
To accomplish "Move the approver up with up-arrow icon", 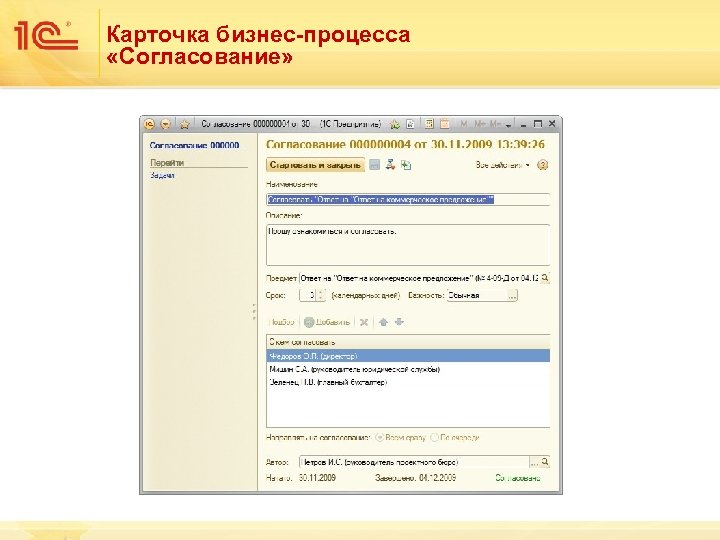I will 383,322.
